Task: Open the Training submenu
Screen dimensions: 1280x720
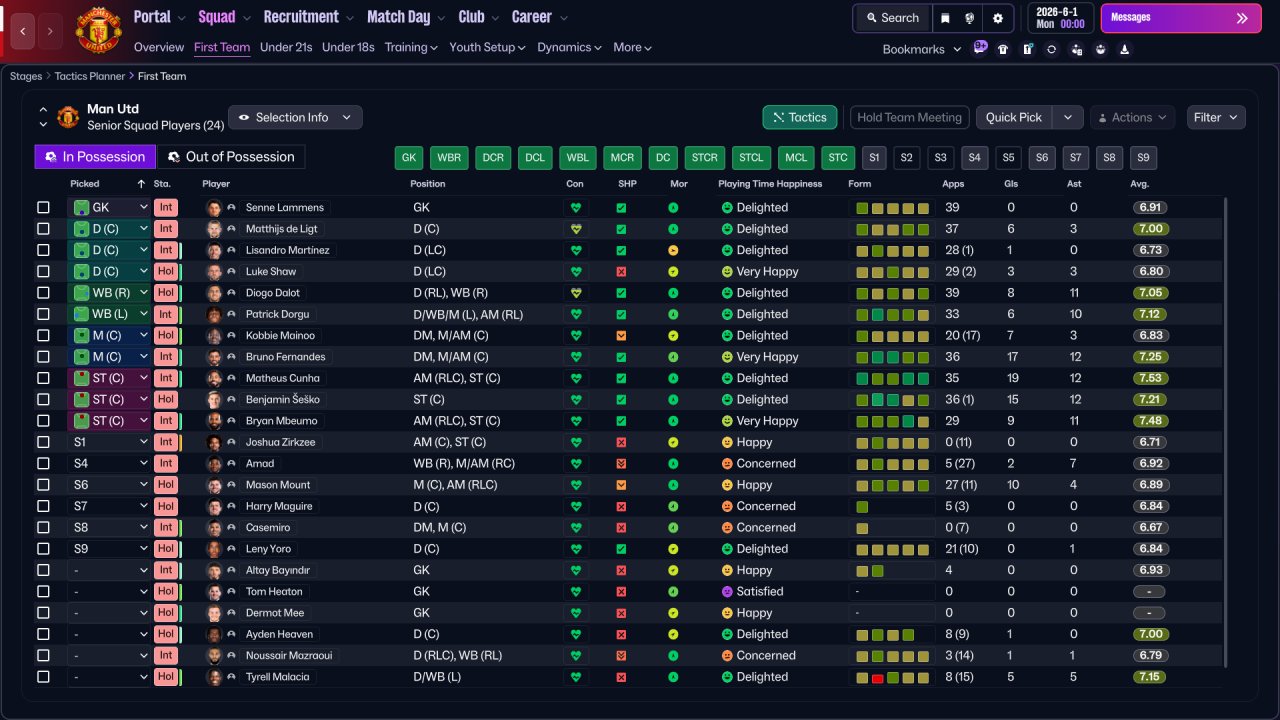Action: pos(411,47)
